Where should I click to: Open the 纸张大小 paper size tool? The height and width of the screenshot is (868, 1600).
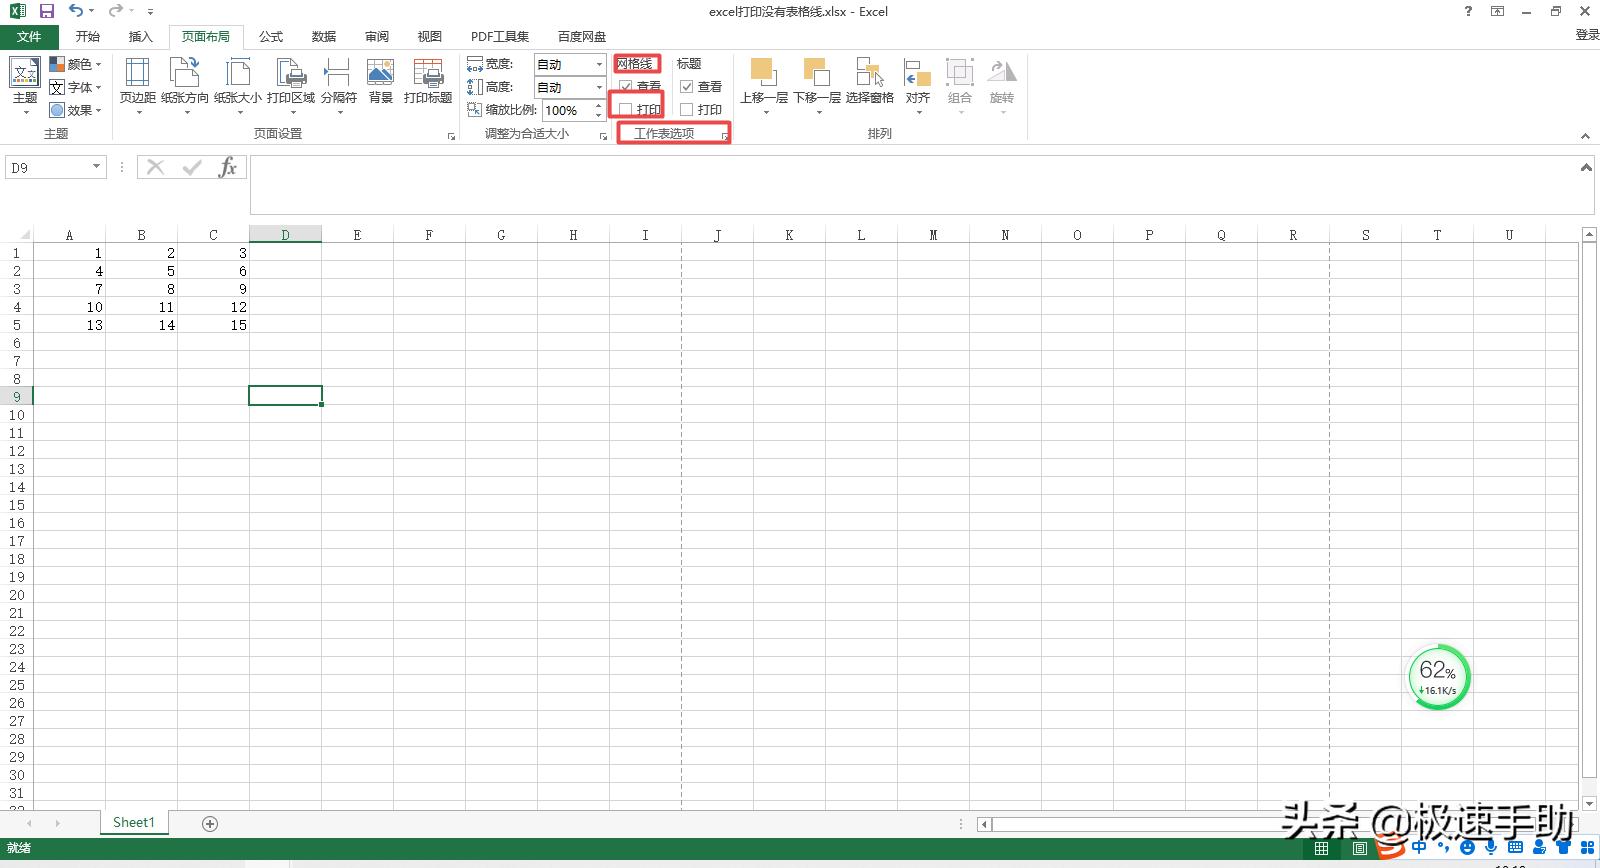pyautogui.click(x=238, y=80)
